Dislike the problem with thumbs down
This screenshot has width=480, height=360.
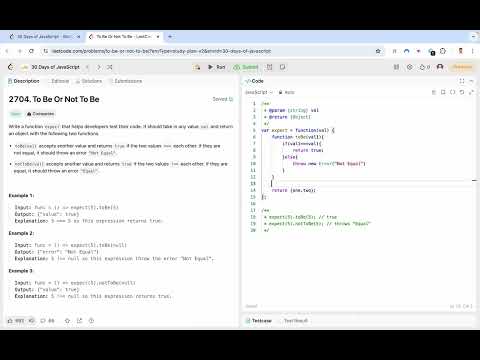point(31,321)
